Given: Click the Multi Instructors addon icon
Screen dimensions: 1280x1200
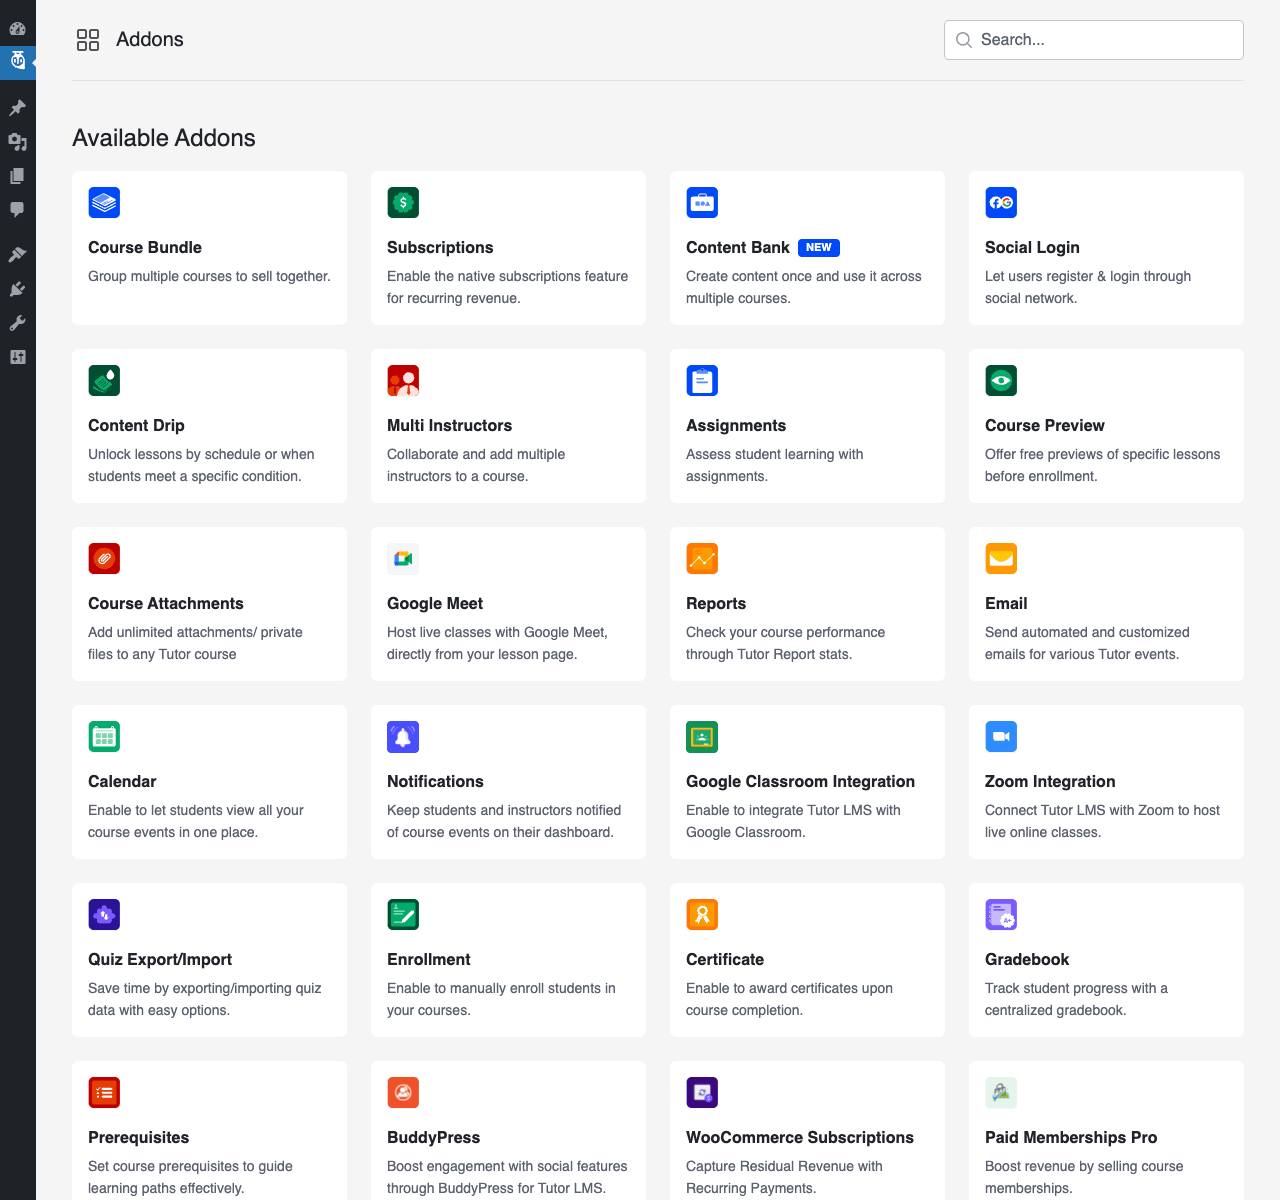Looking at the screenshot, I should point(403,381).
